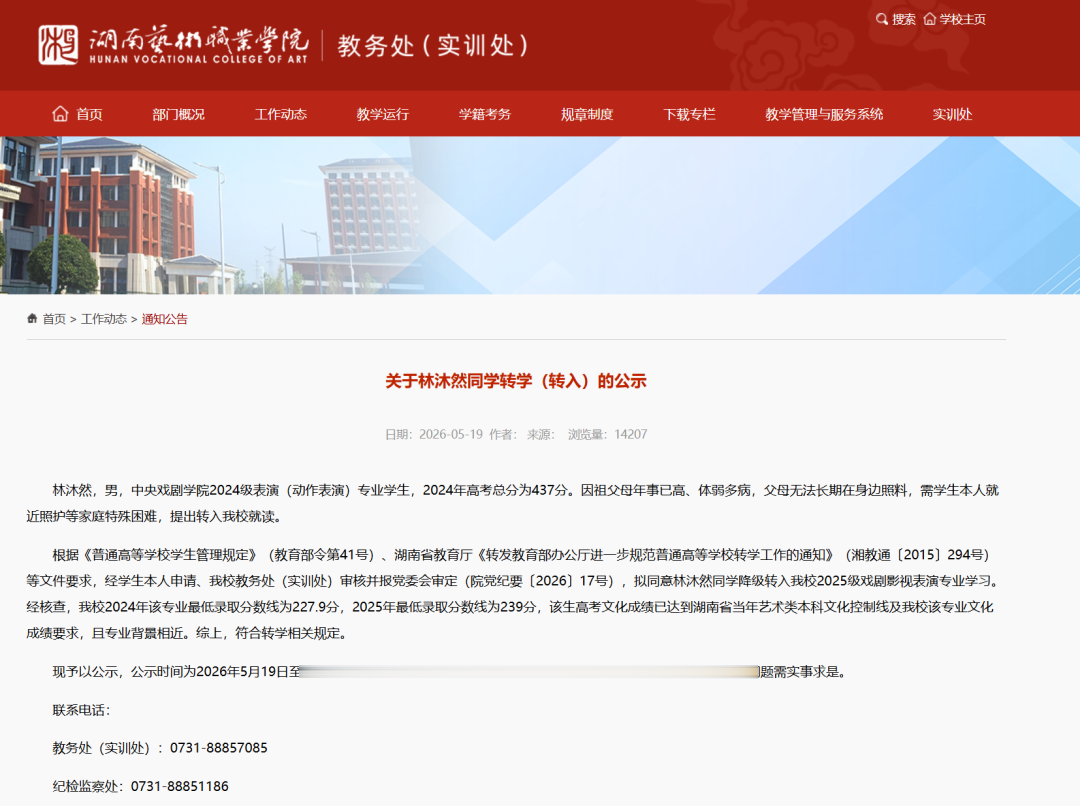The image size is (1080, 806).
Task: Click 通知公告 in the breadcrumb
Action: point(165,319)
